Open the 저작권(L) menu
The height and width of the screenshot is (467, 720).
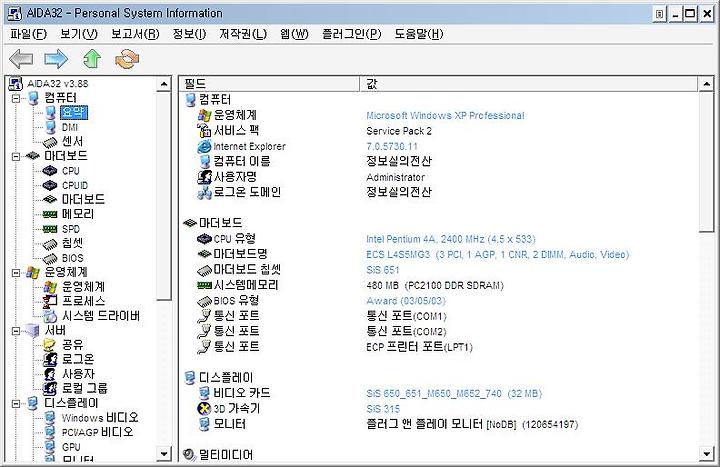coord(243,34)
